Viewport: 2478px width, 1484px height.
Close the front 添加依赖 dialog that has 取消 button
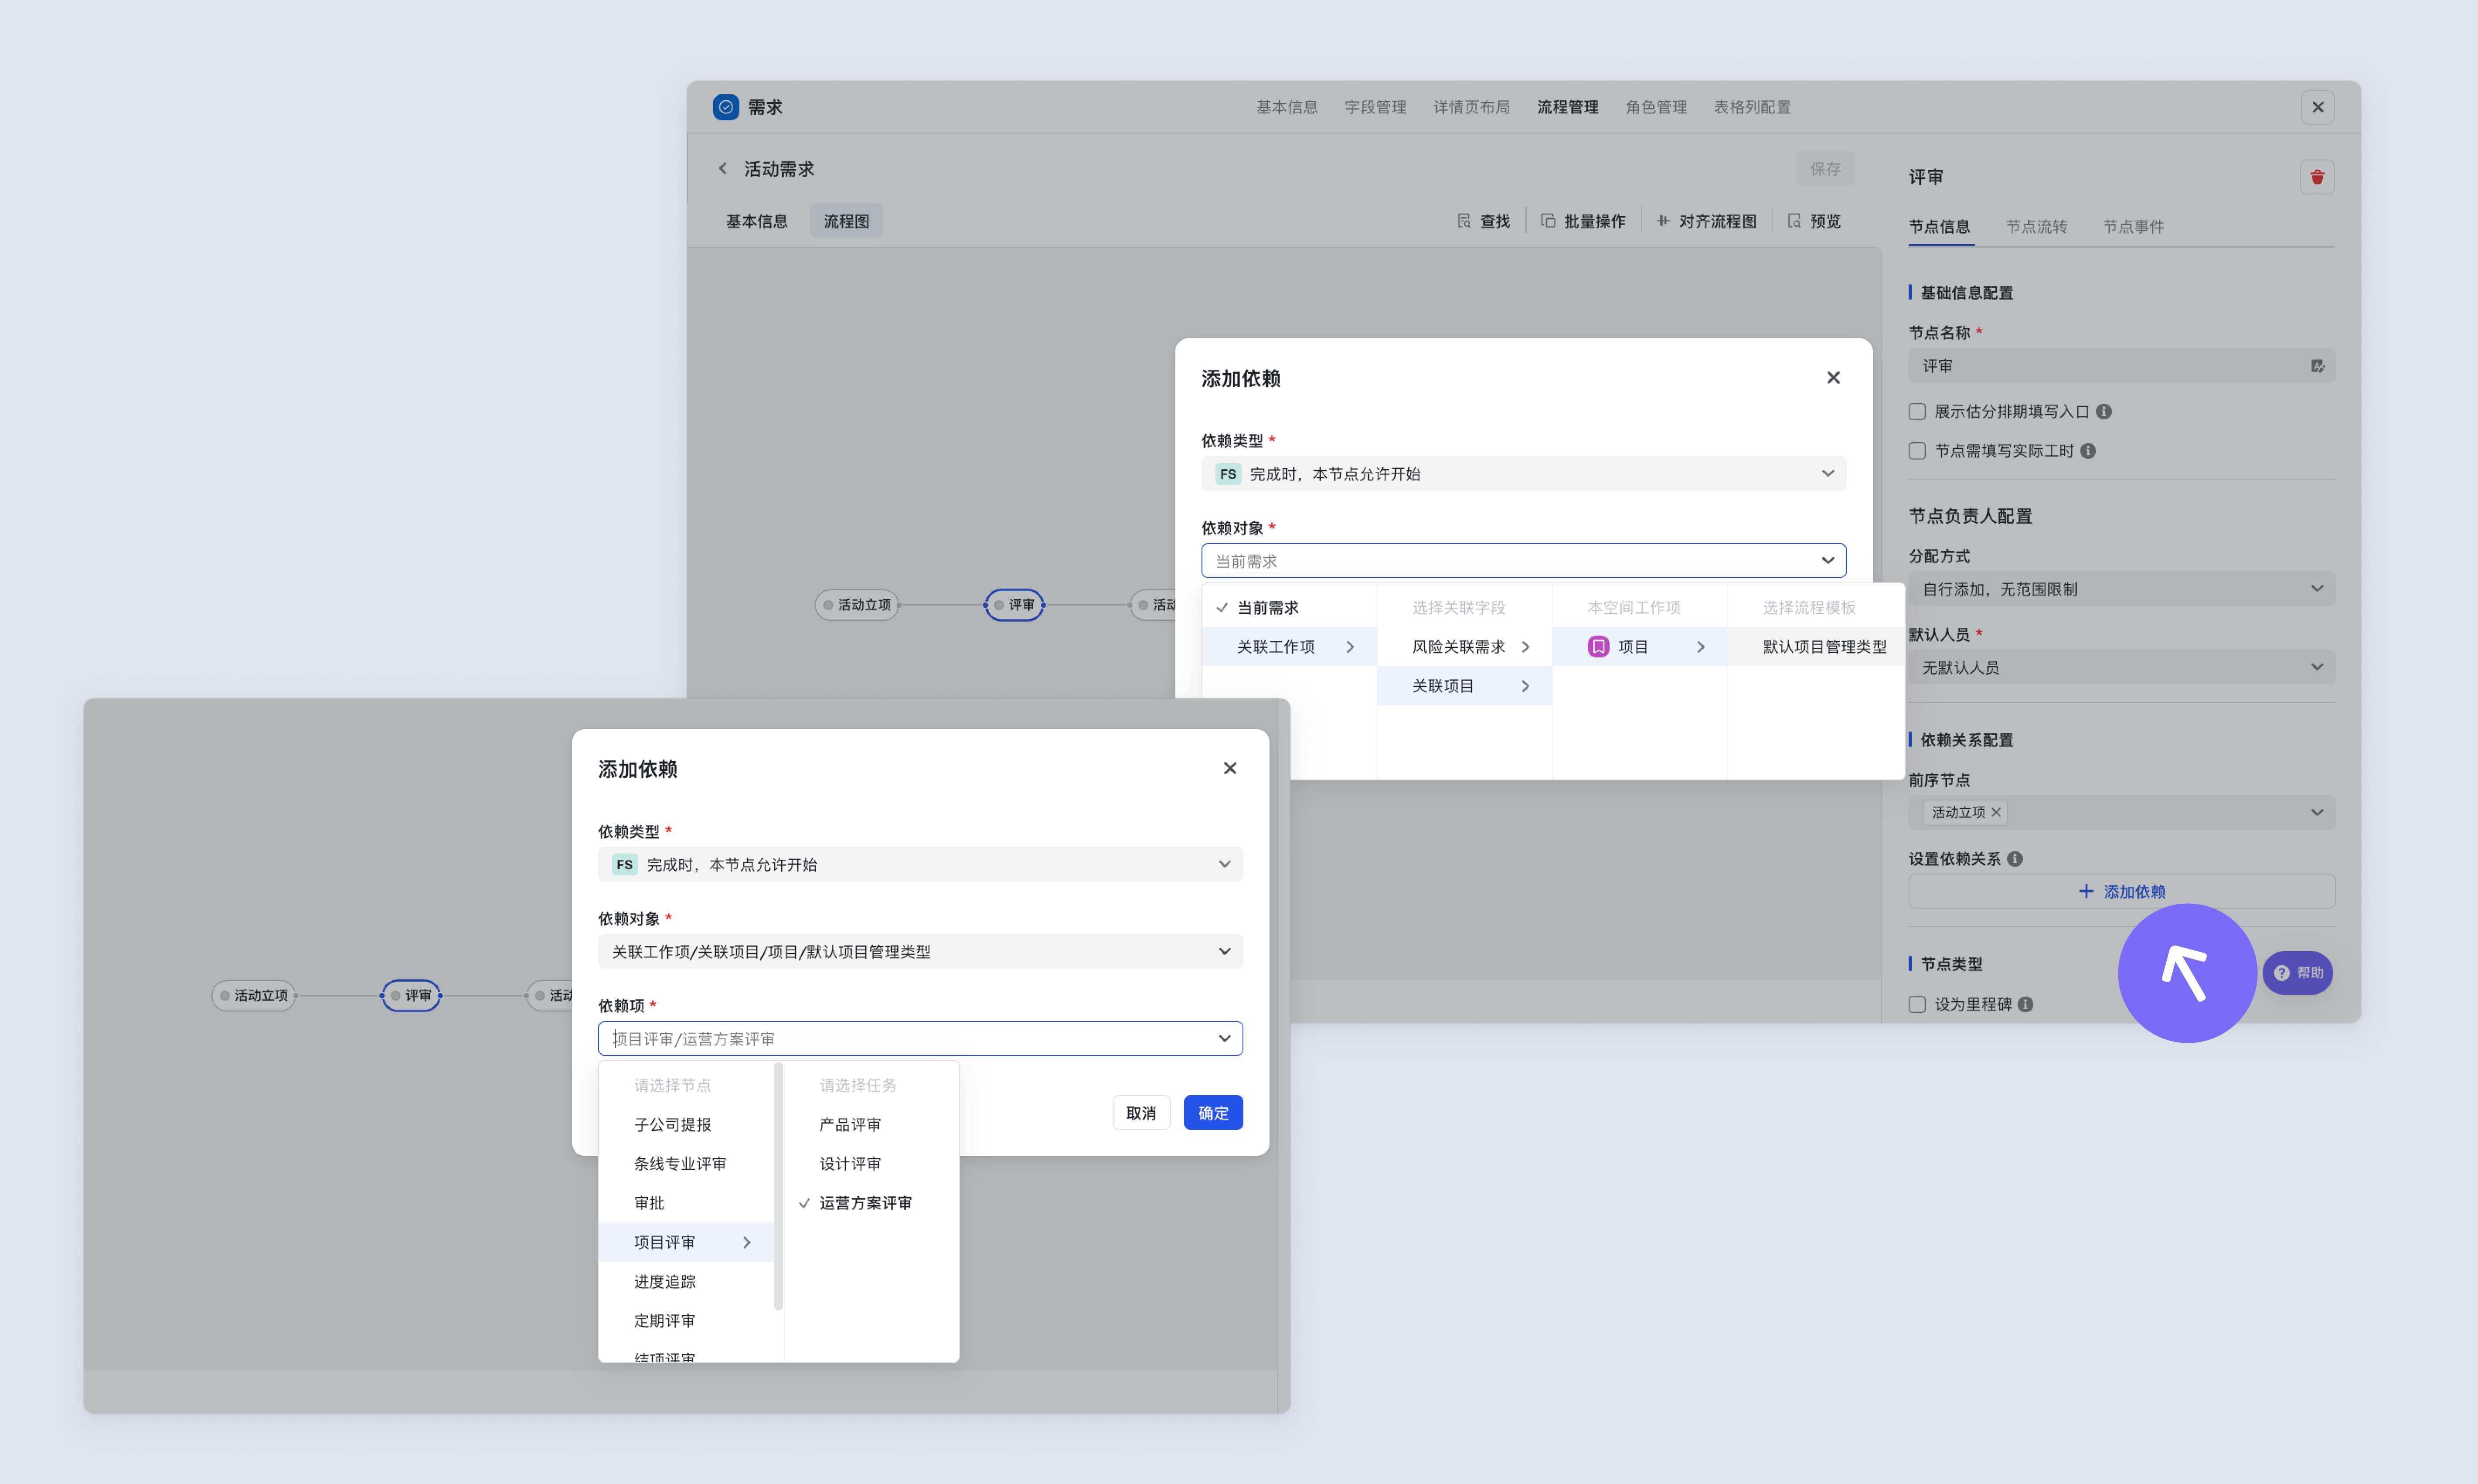1230,768
